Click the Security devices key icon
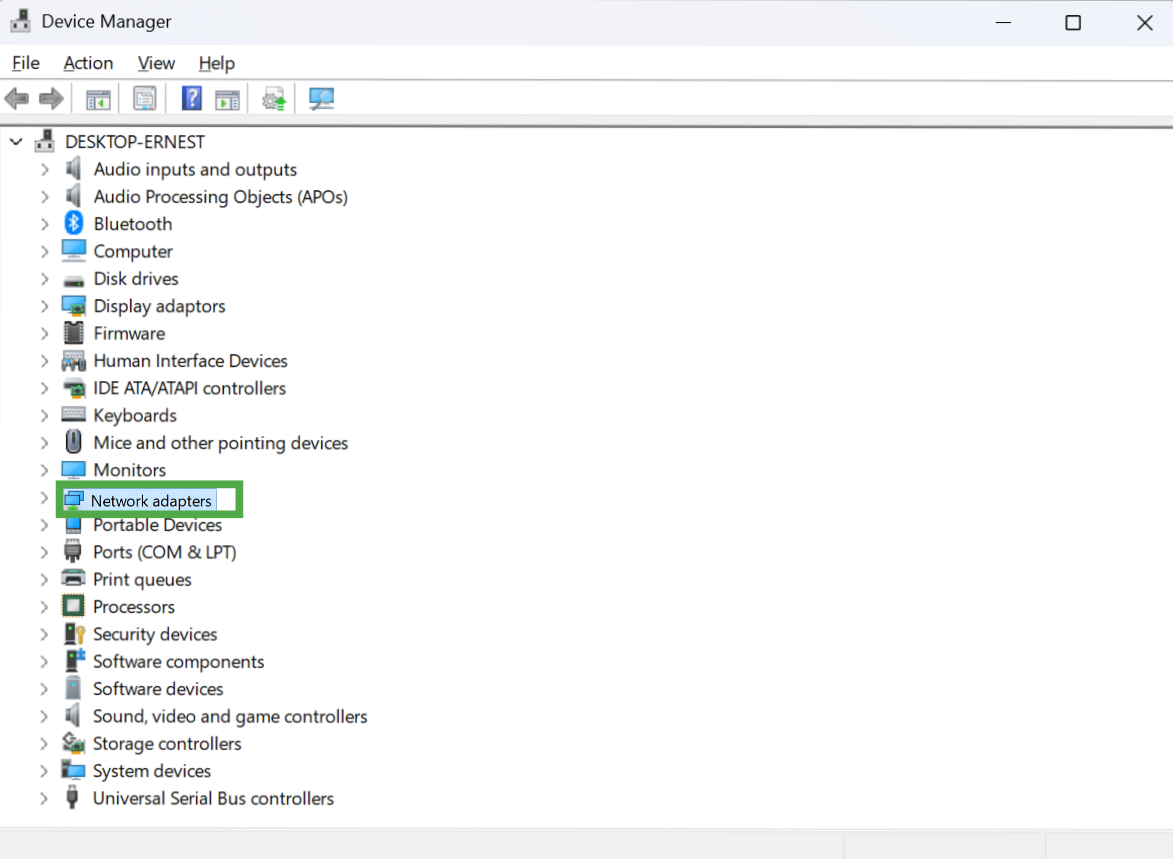Viewport: 1173px width, 859px height. [74, 633]
